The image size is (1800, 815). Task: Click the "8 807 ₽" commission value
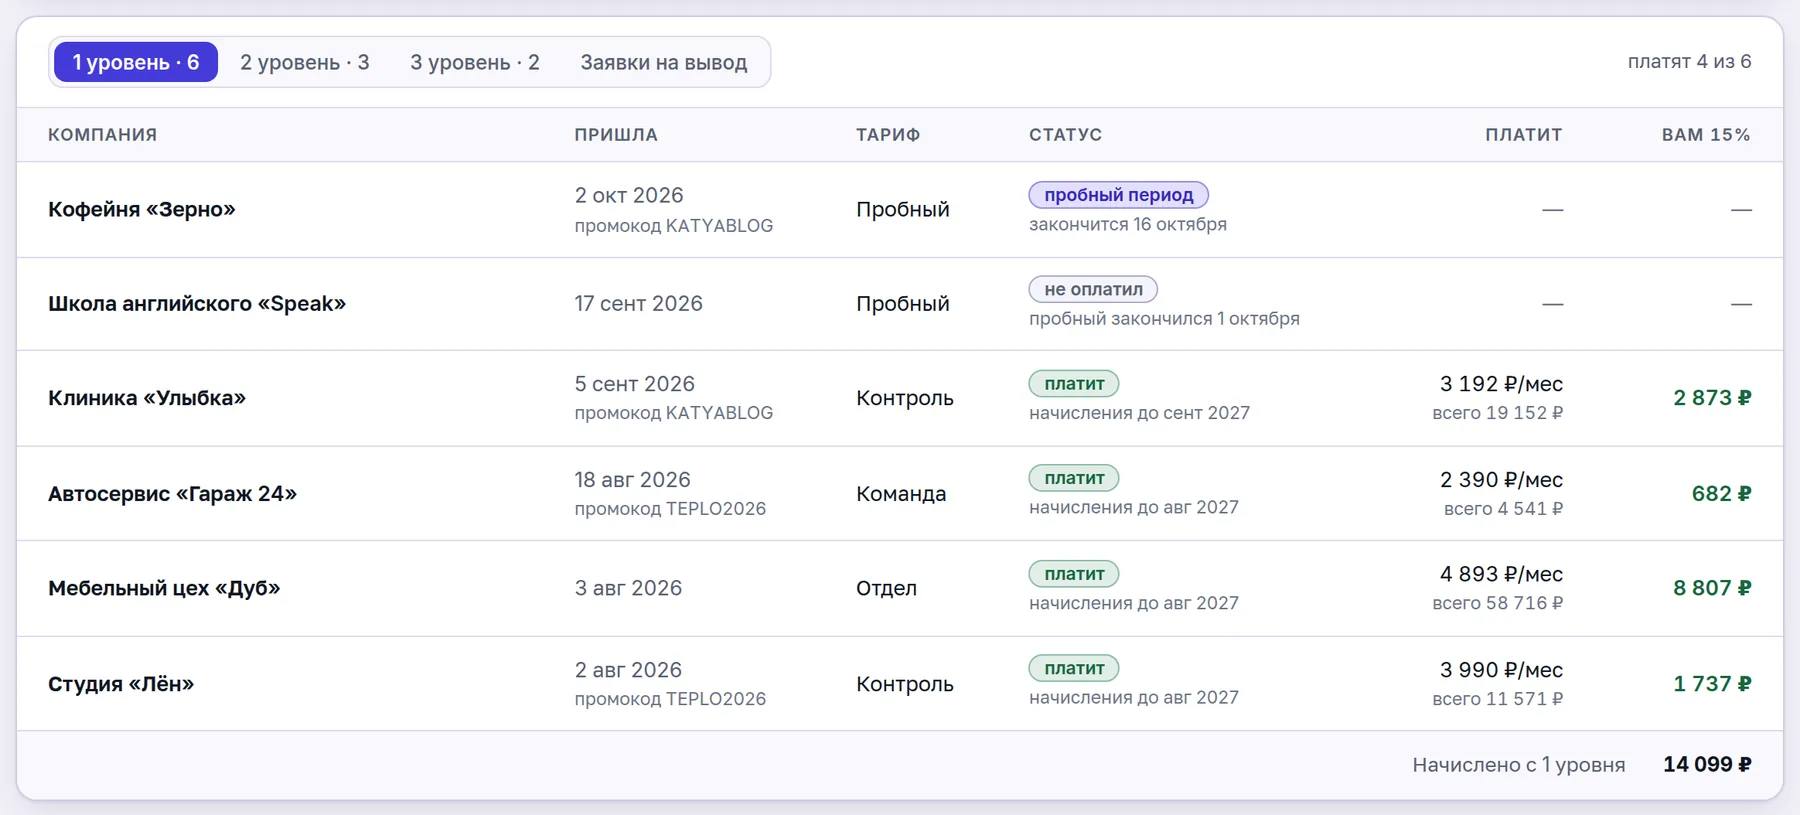pos(1712,588)
